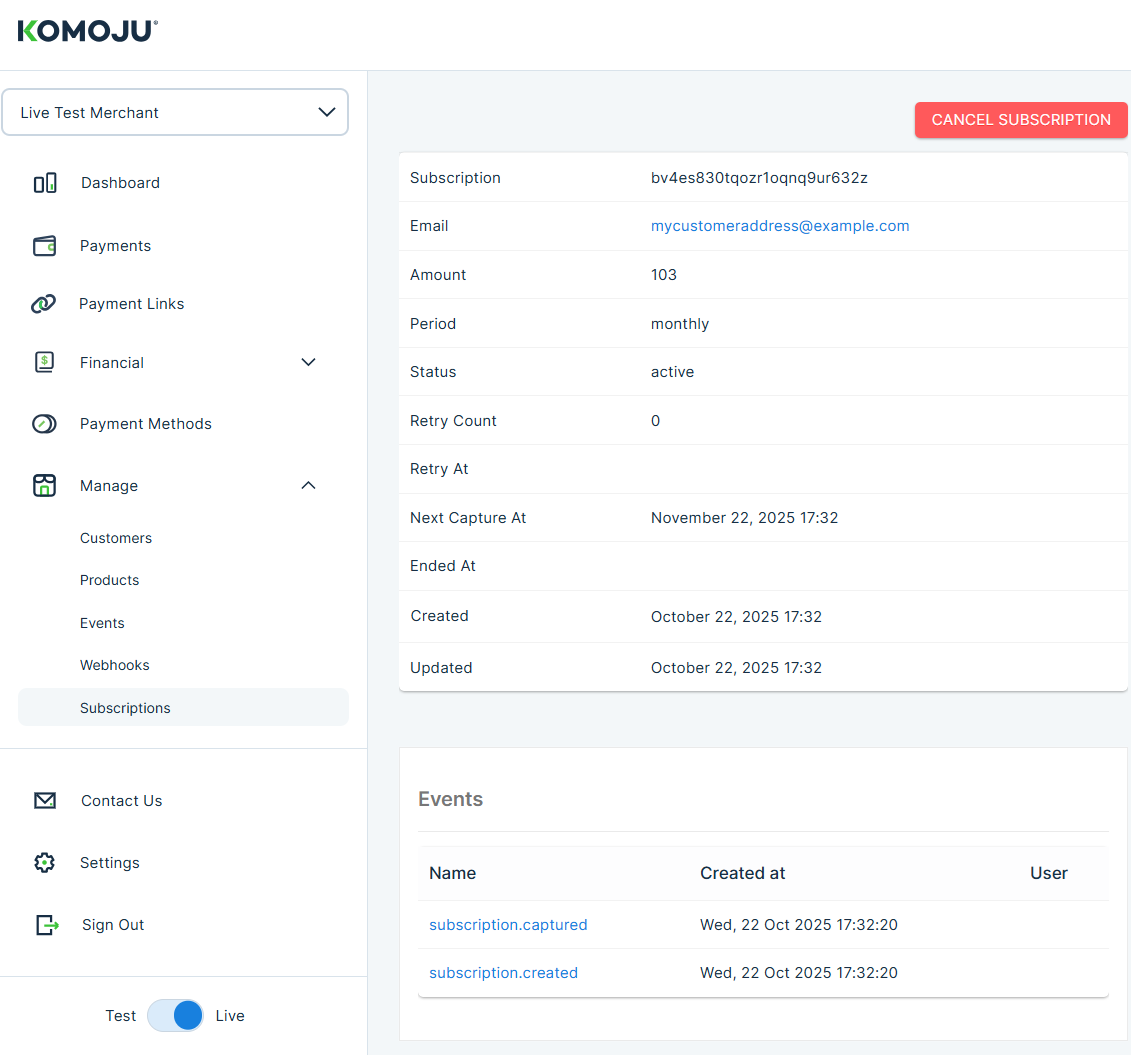The image size is (1131, 1055).
Task: Click the Dashboard bar chart icon
Action: (x=45, y=183)
